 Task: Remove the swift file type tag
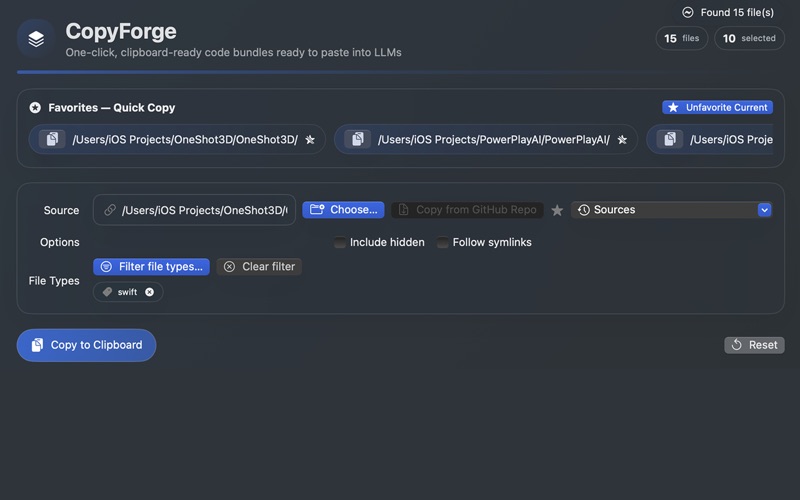point(149,292)
